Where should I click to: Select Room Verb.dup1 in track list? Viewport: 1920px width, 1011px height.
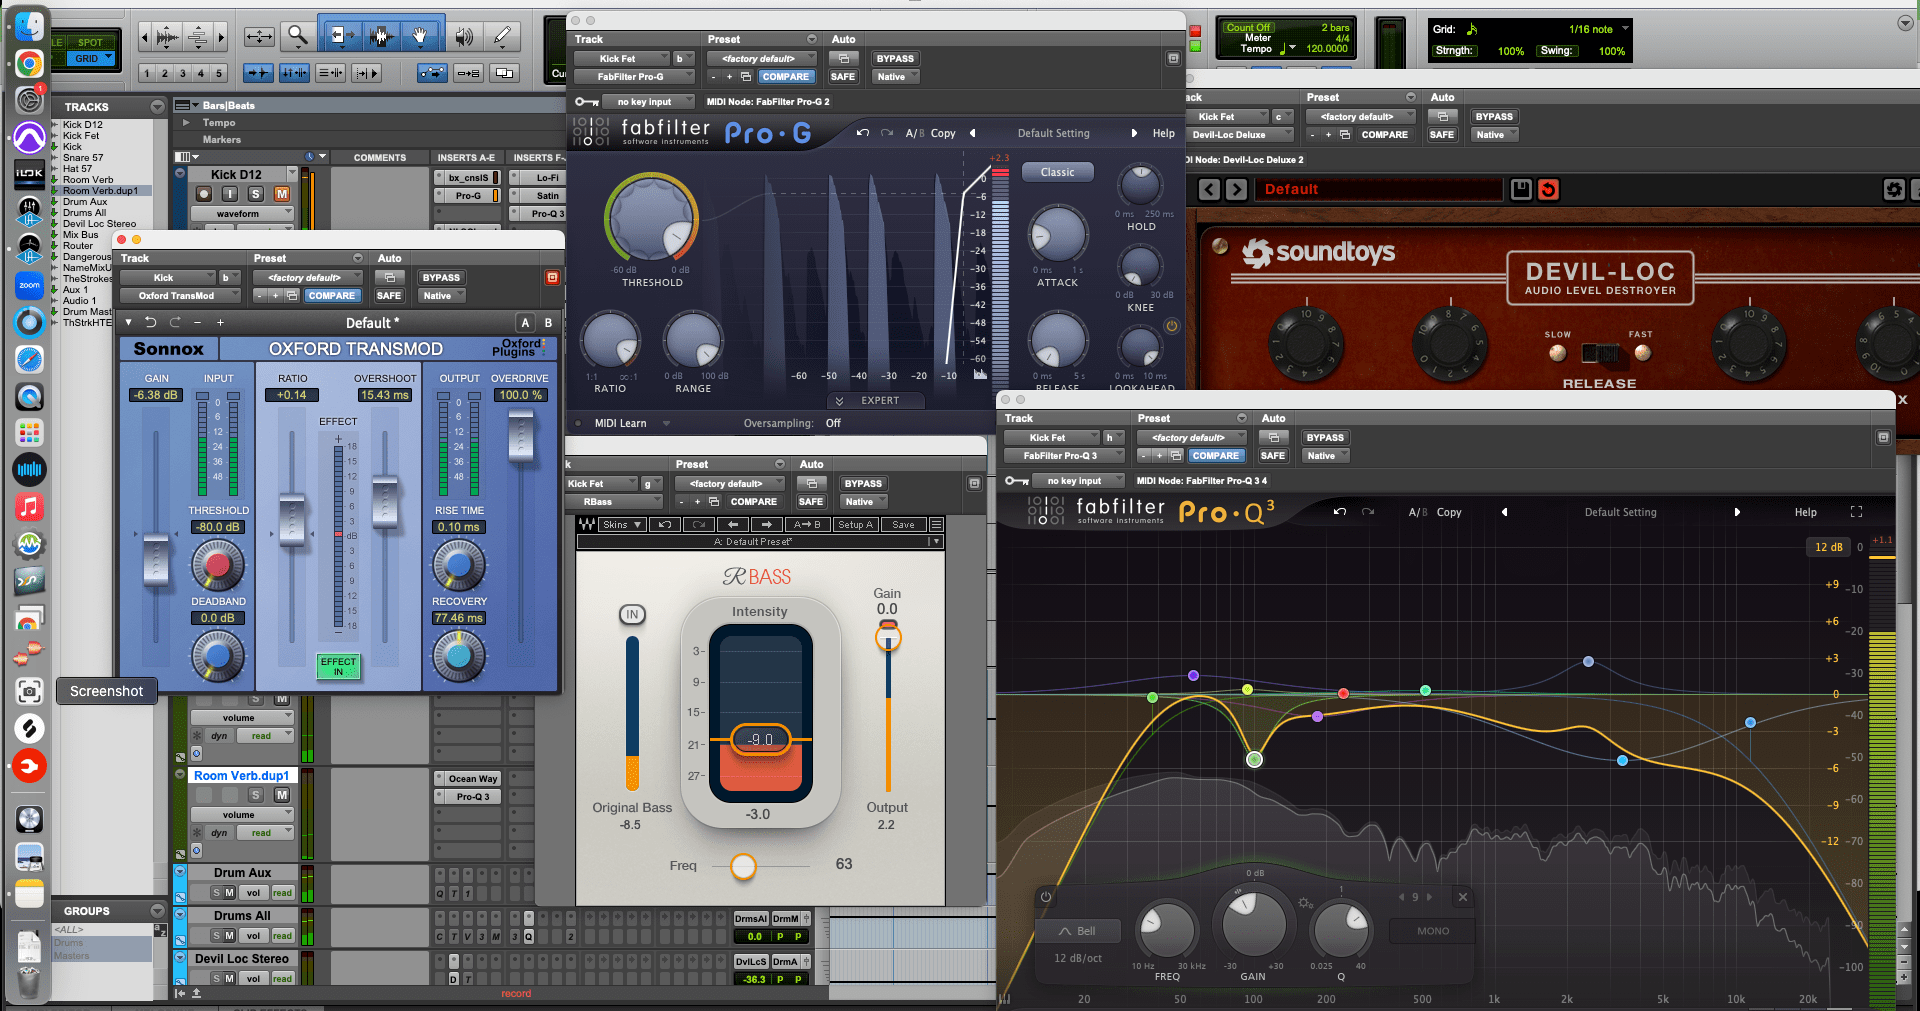(x=100, y=191)
